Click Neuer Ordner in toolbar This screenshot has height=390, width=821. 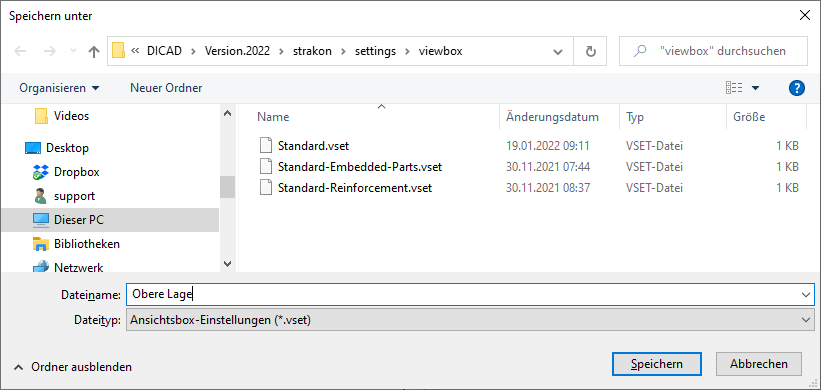pos(166,88)
